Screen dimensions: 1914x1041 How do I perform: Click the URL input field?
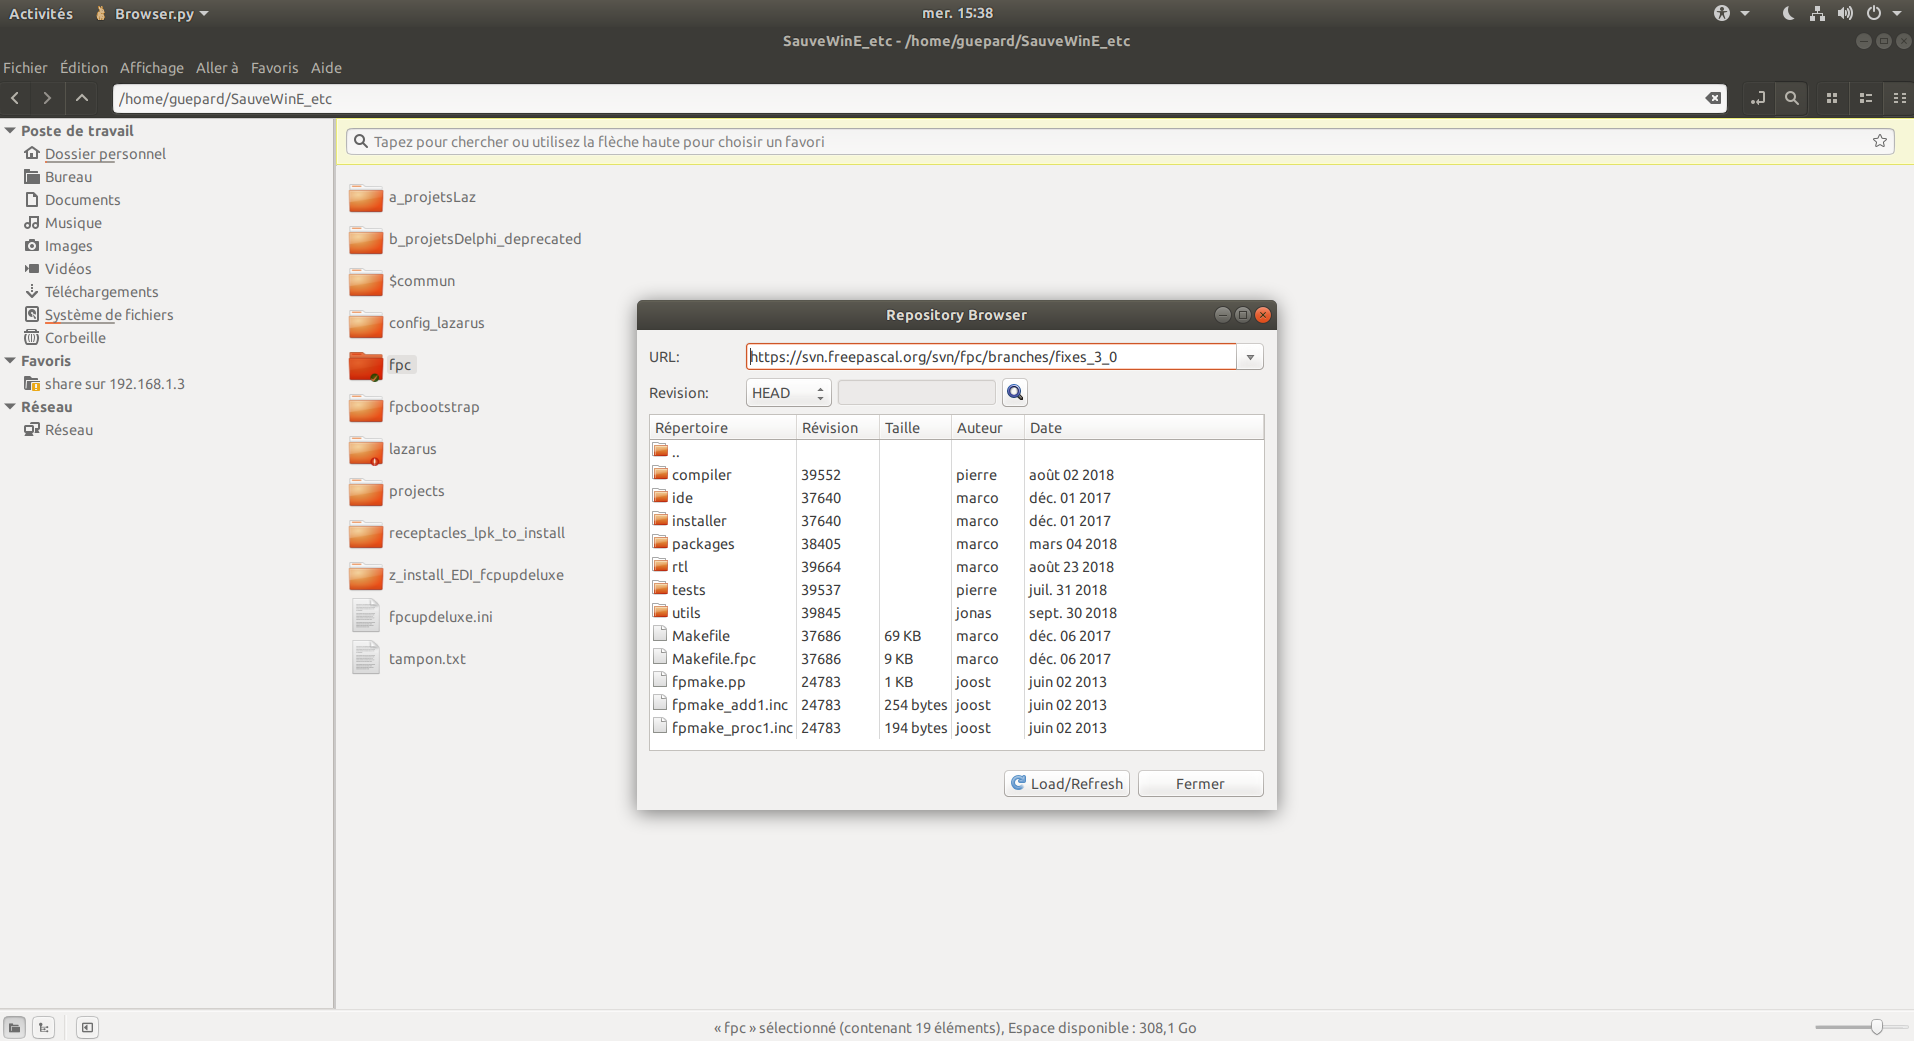coord(991,357)
